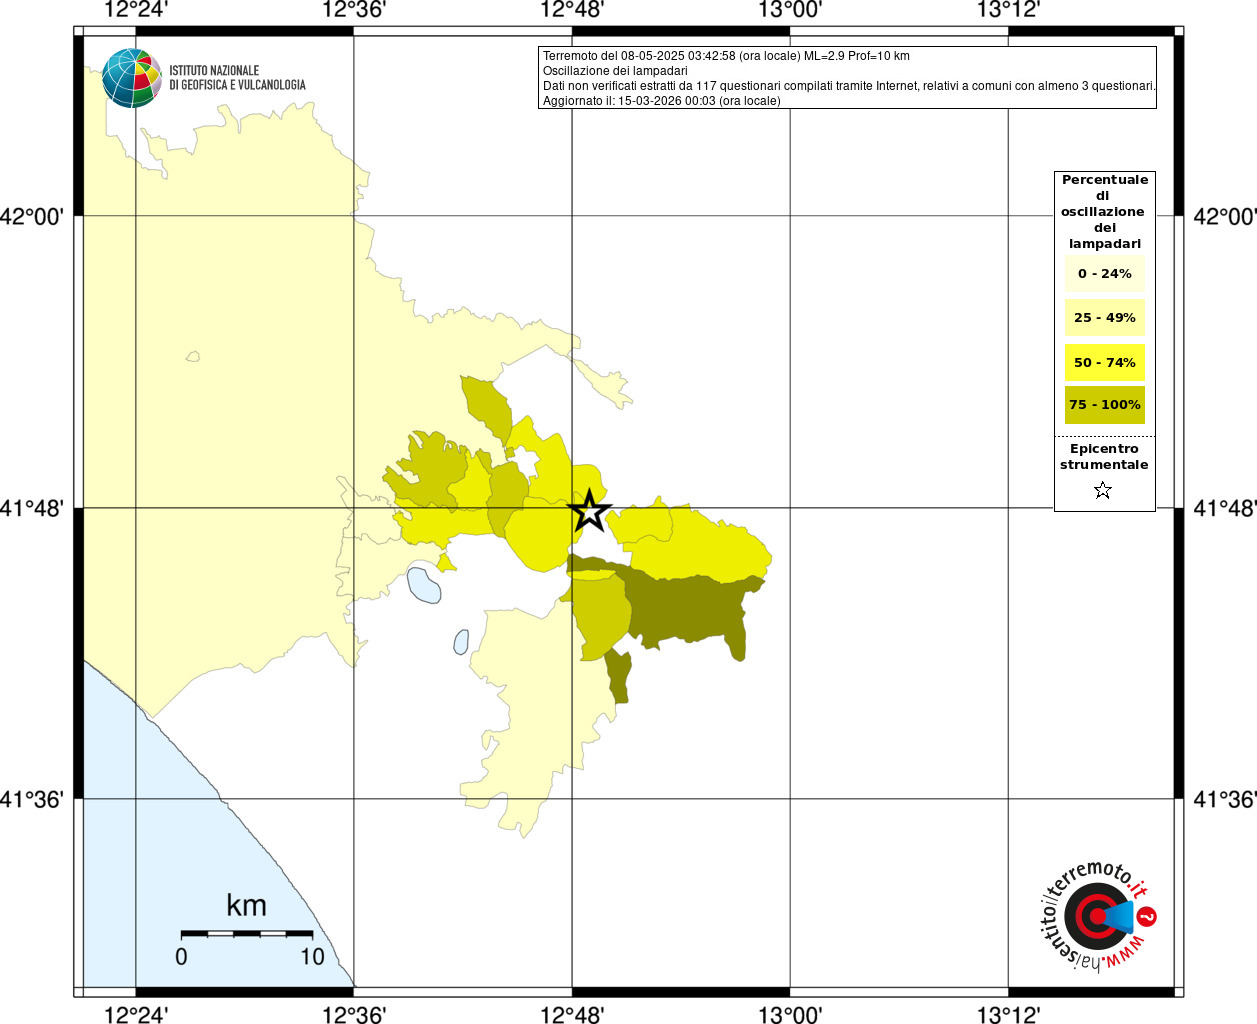Click the 'Aggiornato il: 15-03-2026' line
Image resolution: width=1257 pixels, height=1024 pixels.
(x=662, y=101)
